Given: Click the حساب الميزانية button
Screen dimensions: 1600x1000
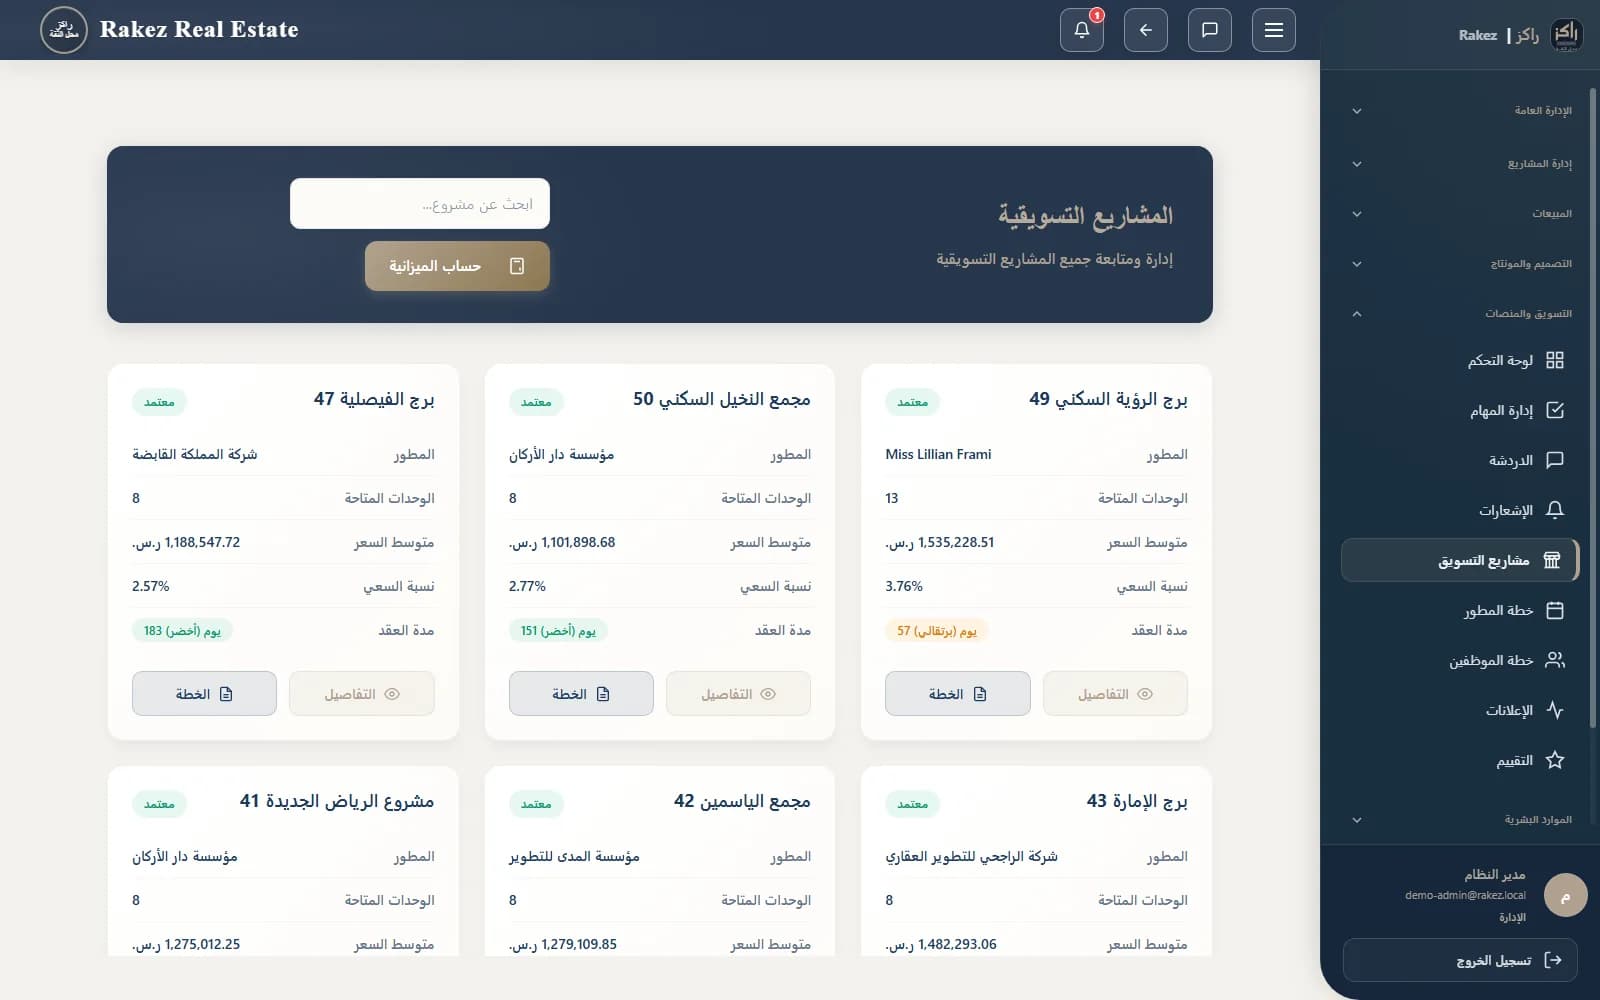Looking at the screenshot, I should click(457, 266).
